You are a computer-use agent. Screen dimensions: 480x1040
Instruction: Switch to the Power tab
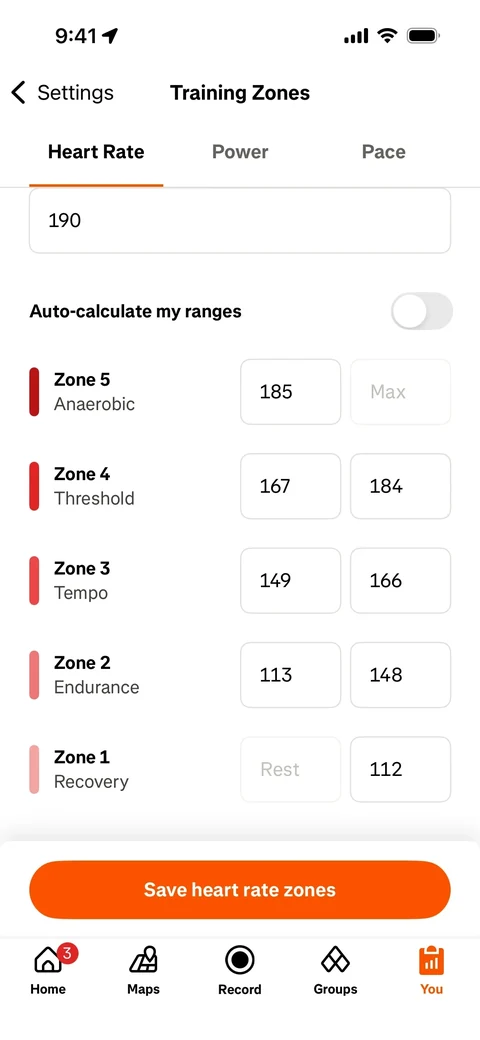(x=240, y=151)
